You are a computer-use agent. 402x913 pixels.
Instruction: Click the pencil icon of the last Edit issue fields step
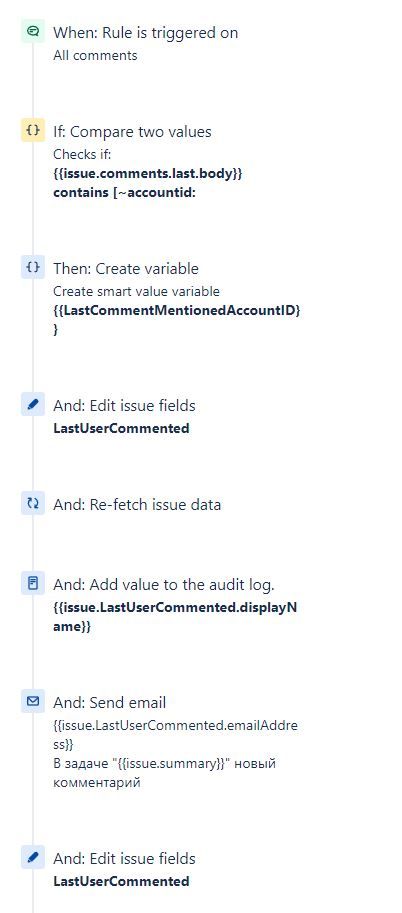33,857
